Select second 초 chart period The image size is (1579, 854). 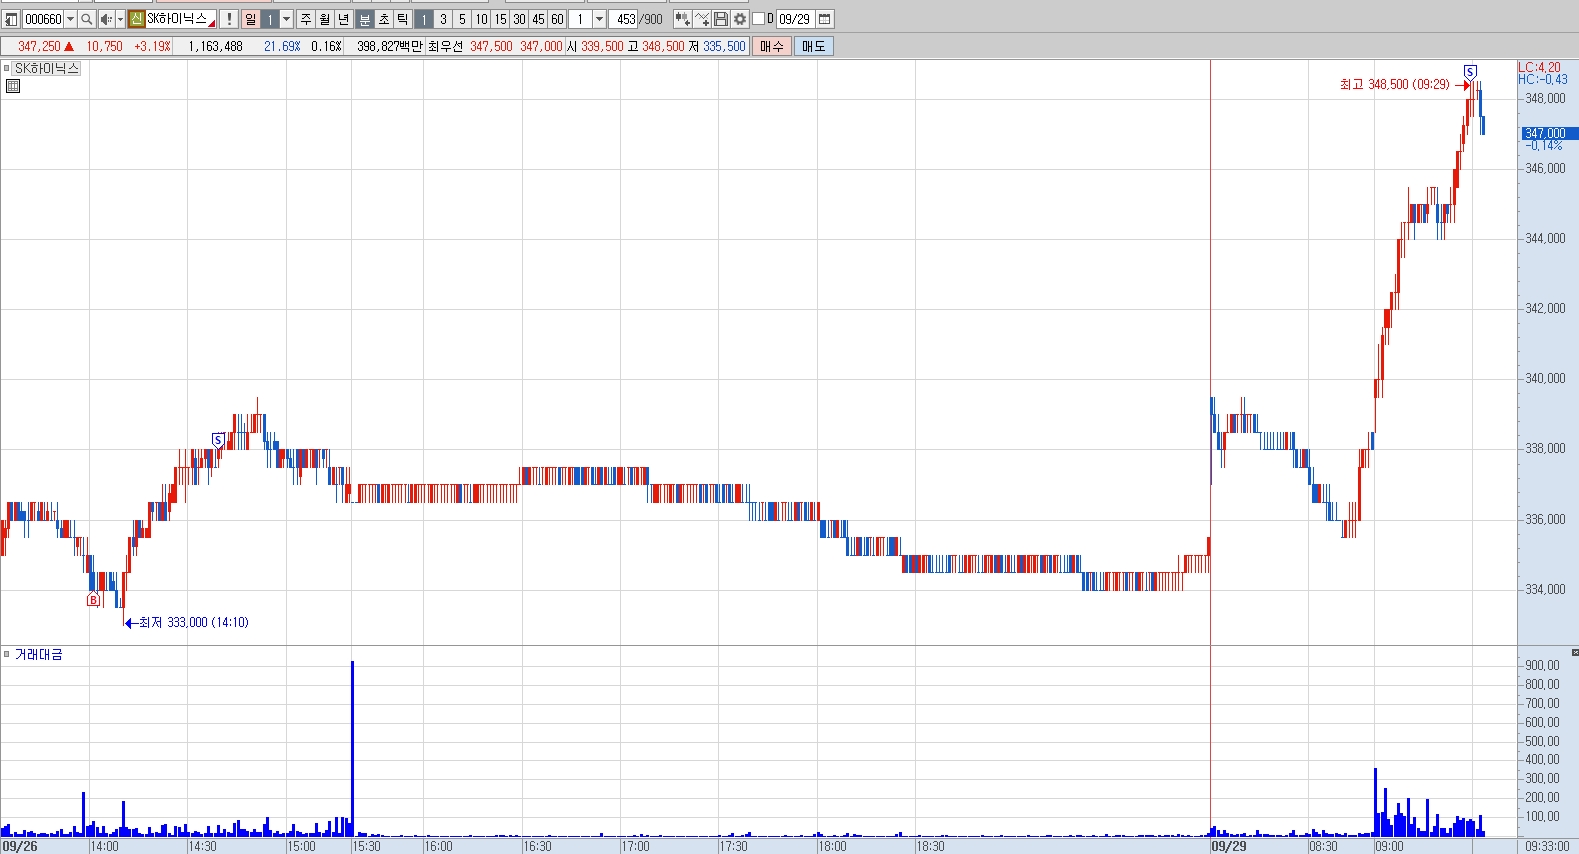[384, 19]
